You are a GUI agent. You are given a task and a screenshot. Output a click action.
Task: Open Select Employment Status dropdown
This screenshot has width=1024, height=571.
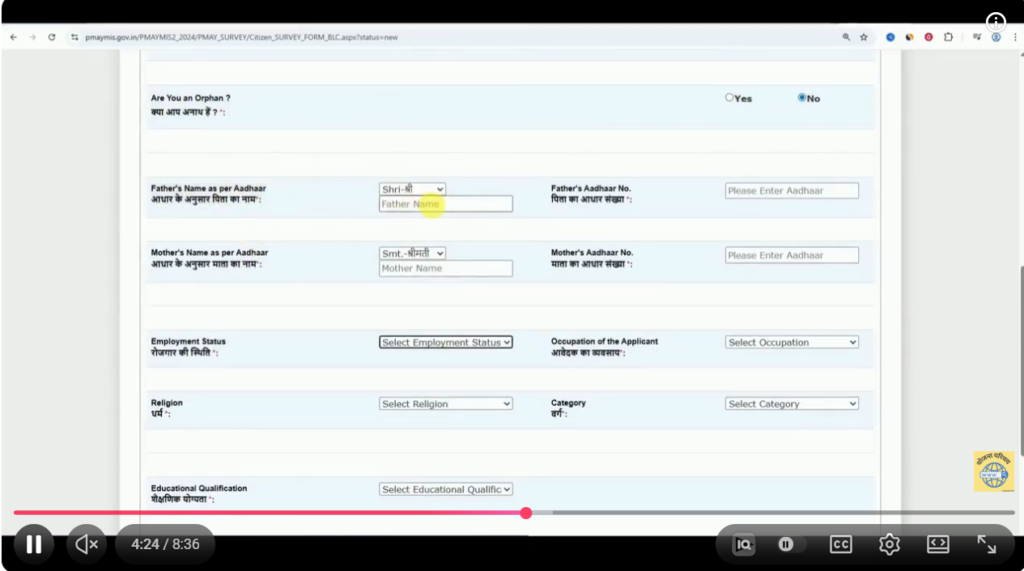point(445,342)
